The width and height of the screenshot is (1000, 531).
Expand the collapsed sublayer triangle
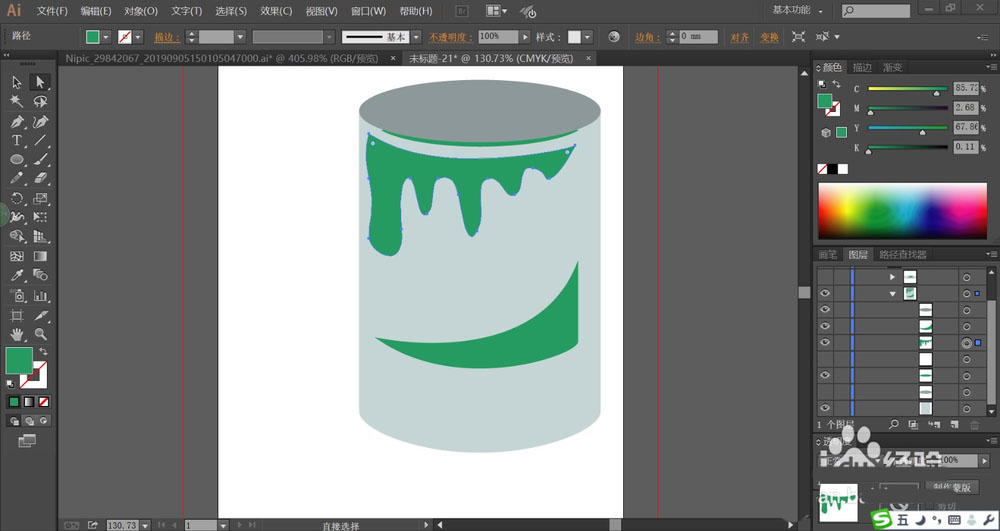(892, 277)
